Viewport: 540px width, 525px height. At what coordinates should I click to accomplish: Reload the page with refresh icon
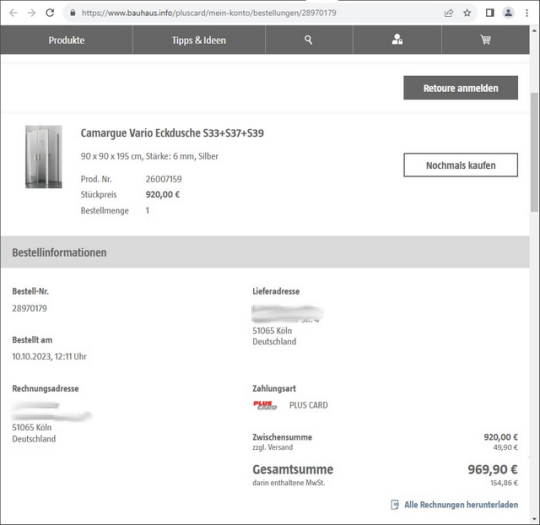(x=50, y=13)
